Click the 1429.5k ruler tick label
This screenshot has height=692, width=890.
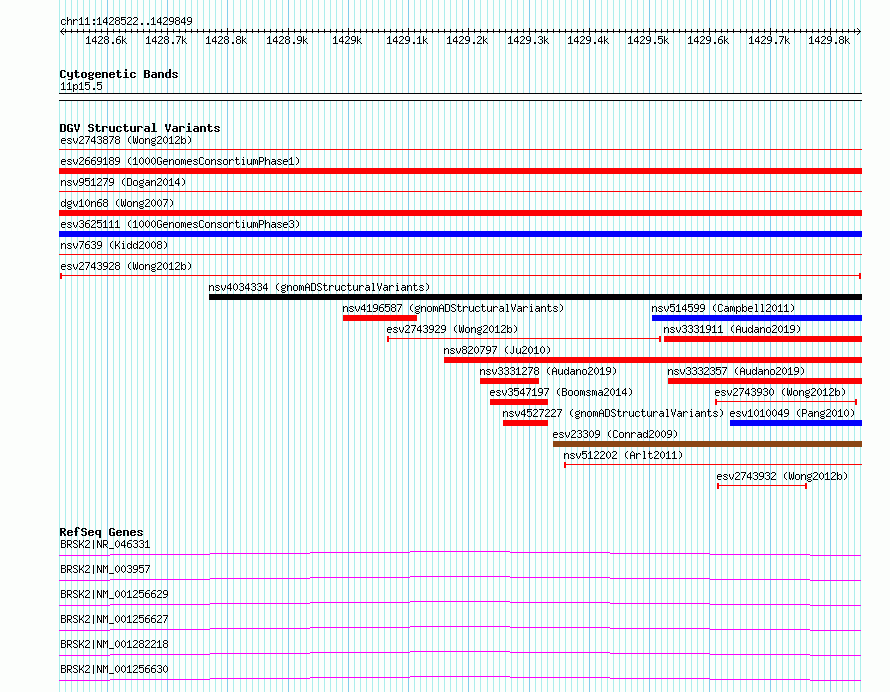(x=648, y=40)
